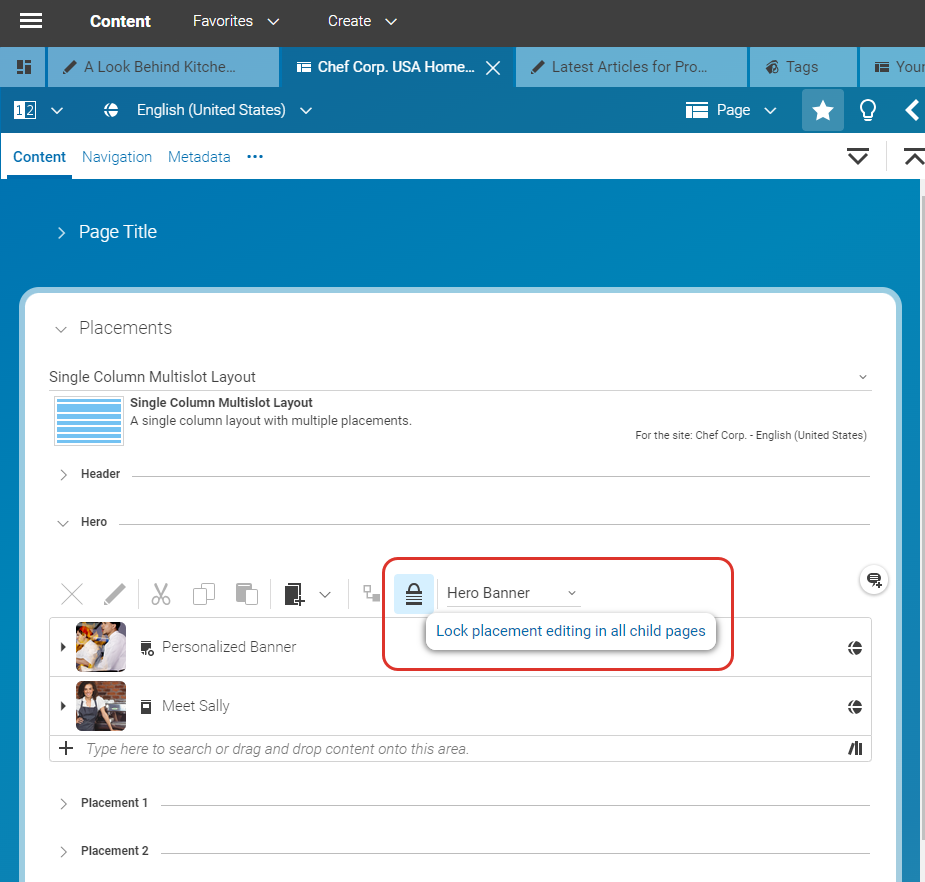Click the cut scissors icon
This screenshot has width=925, height=882.
pyautogui.click(x=161, y=594)
